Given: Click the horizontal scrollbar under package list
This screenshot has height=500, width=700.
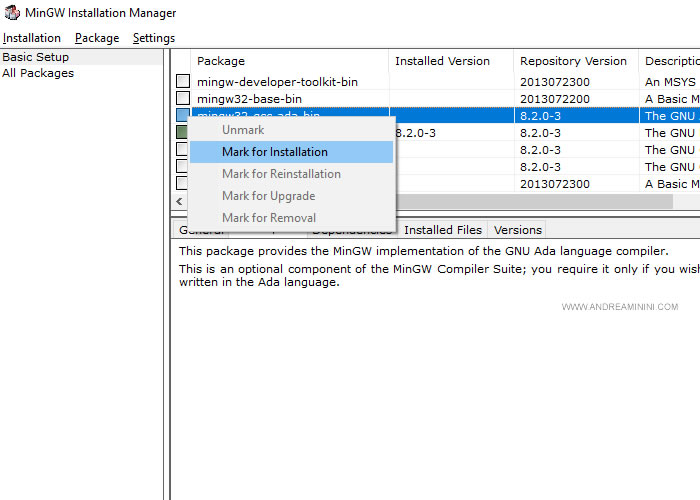Looking at the screenshot, I should 530,202.
